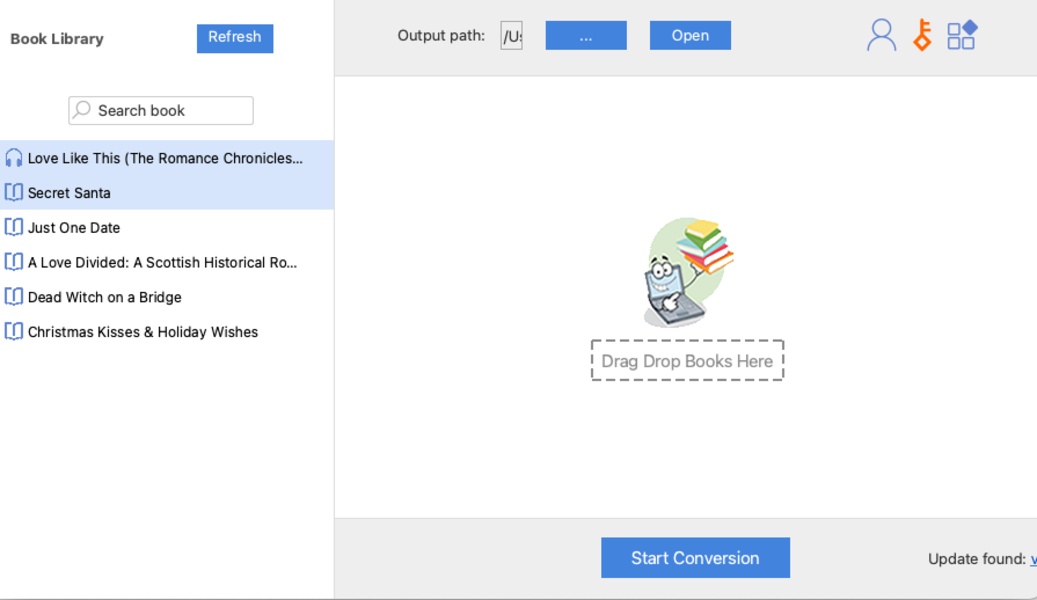Click the book icon beside Just One Date
Image resolution: width=1037 pixels, height=600 pixels.
[x=13, y=228]
